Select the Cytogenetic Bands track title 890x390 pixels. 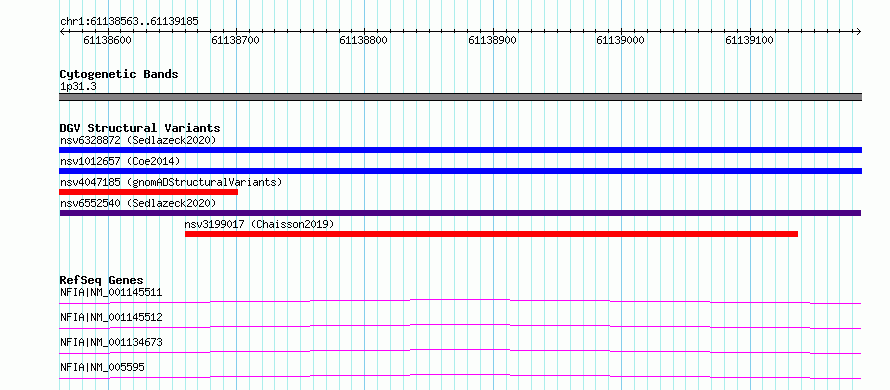pyautogui.click(x=119, y=74)
